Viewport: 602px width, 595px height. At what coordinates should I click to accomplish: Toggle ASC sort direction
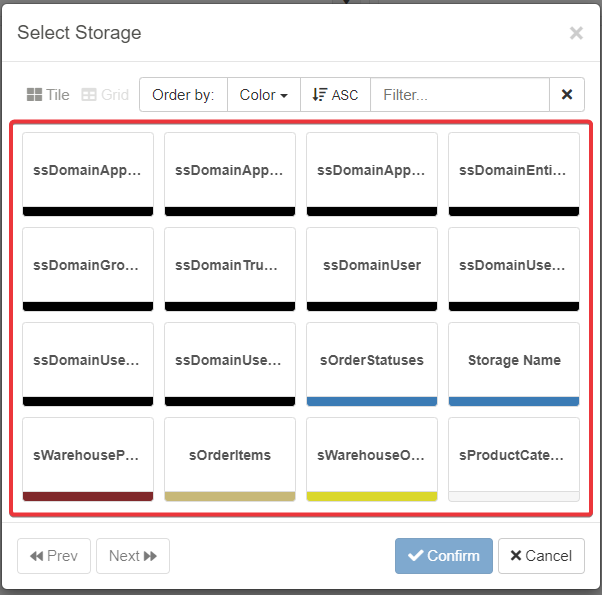(335, 95)
